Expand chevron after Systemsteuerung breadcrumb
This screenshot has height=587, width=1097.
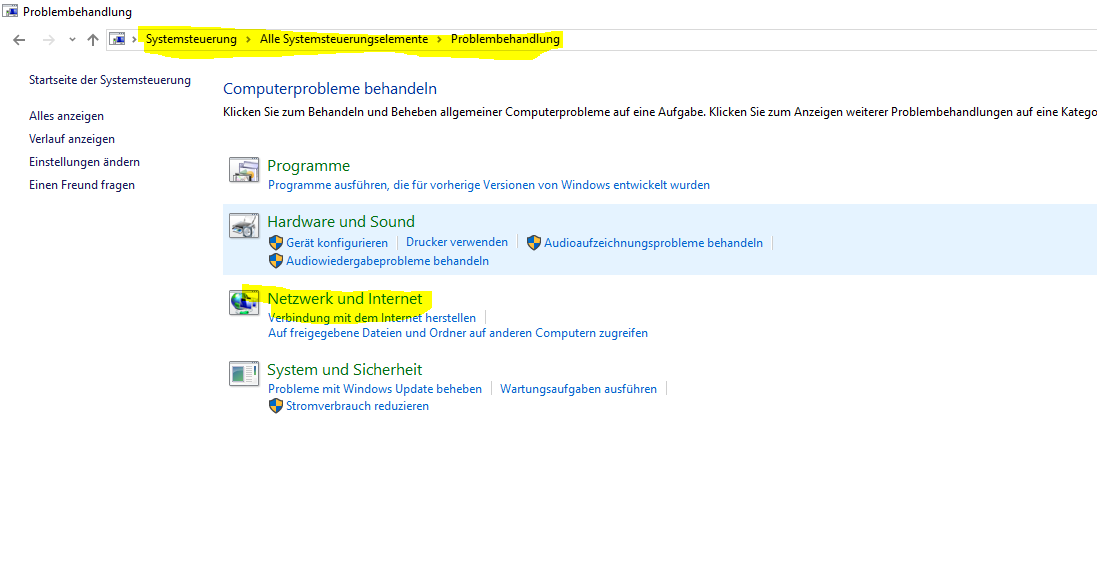coord(248,40)
